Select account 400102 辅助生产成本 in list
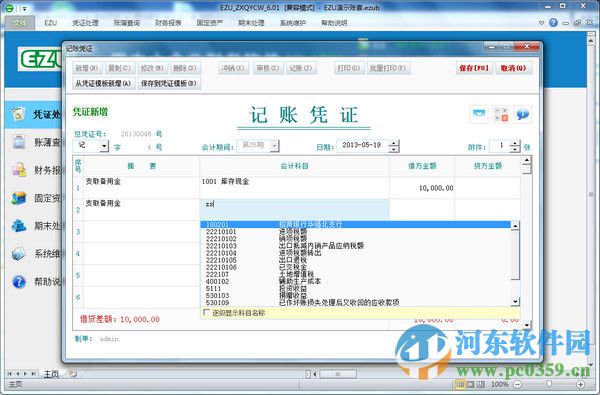 click(x=355, y=281)
